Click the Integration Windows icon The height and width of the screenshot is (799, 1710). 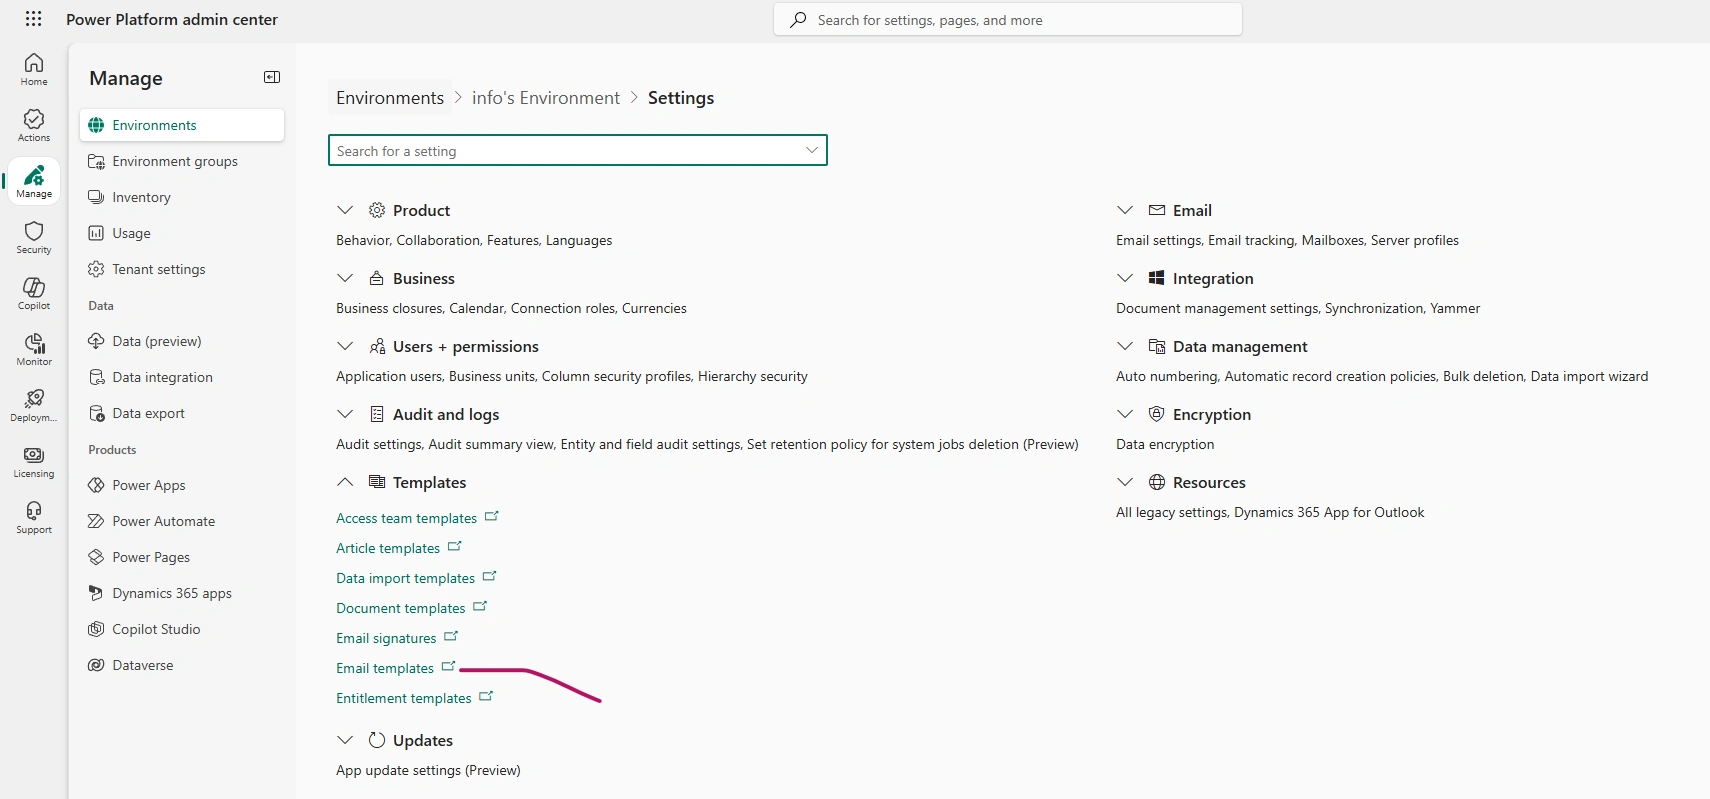click(1157, 278)
